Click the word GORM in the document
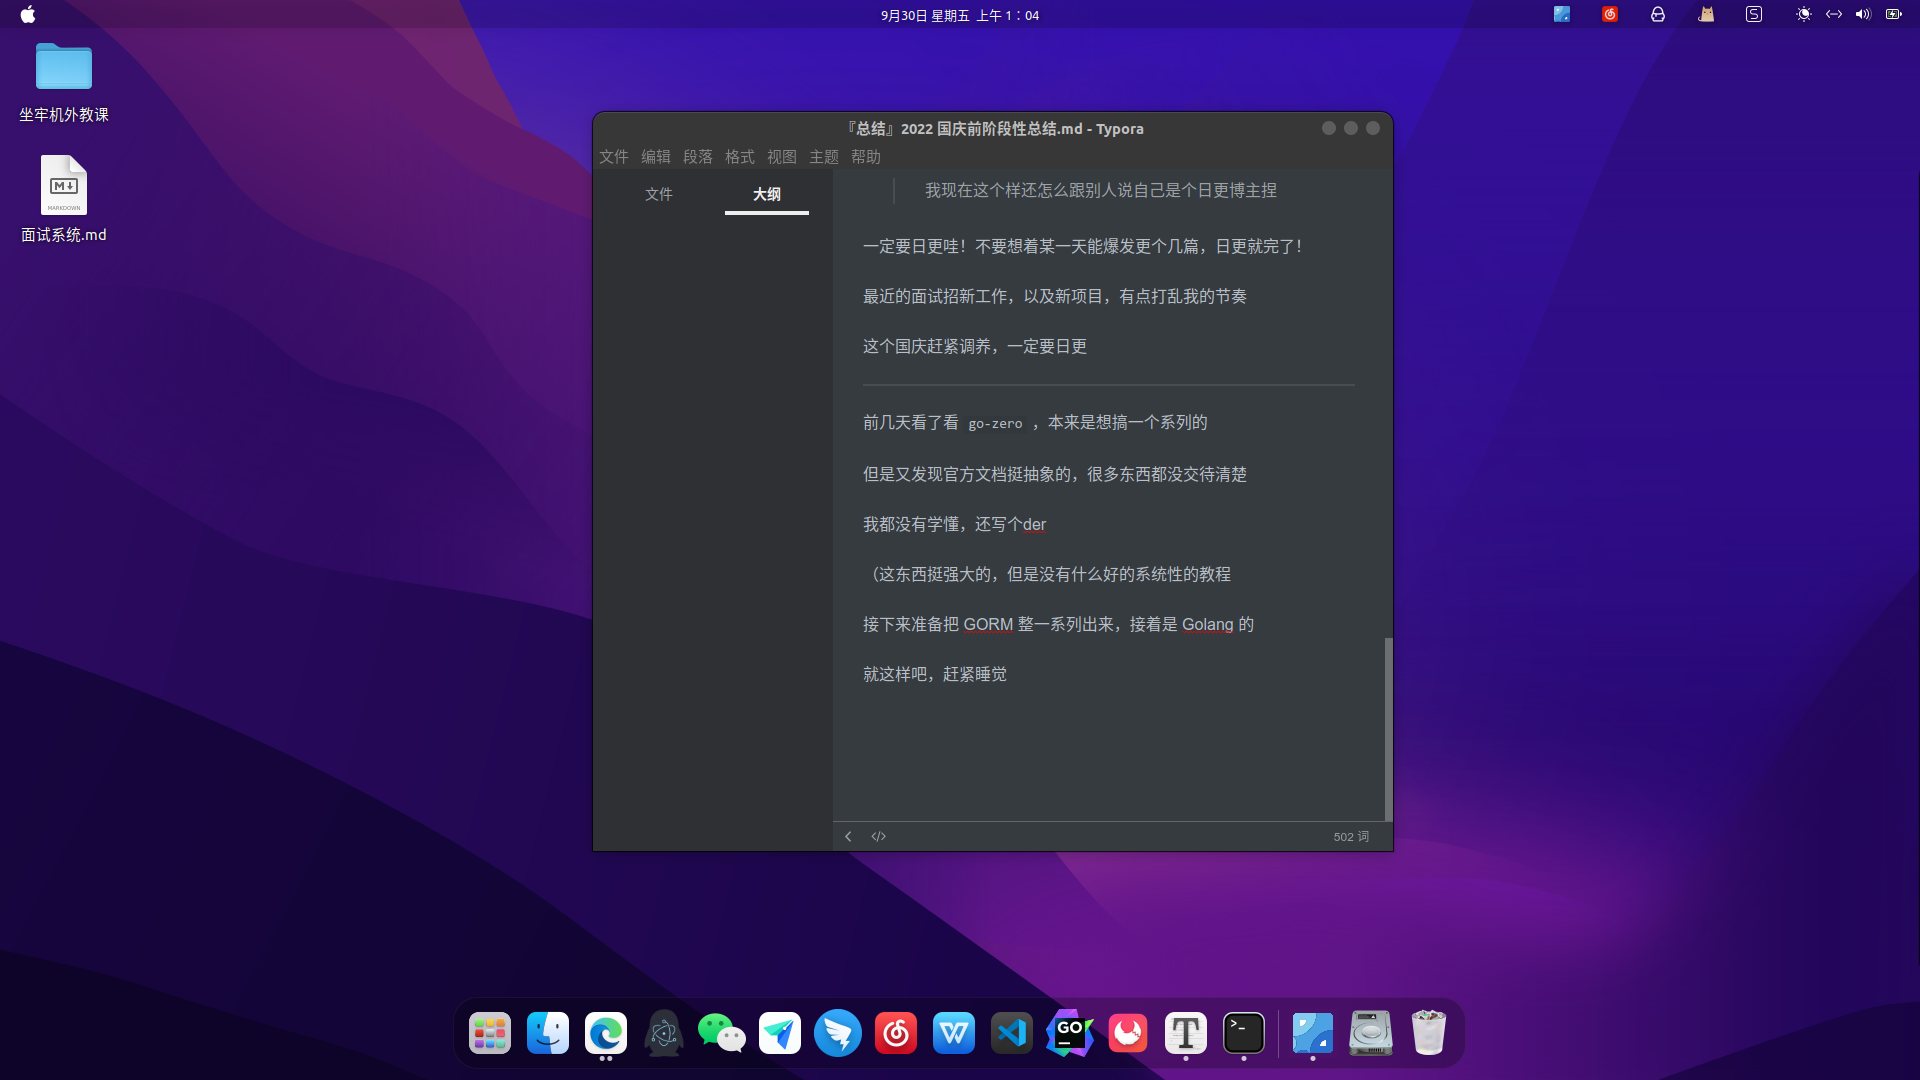 pyautogui.click(x=988, y=624)
